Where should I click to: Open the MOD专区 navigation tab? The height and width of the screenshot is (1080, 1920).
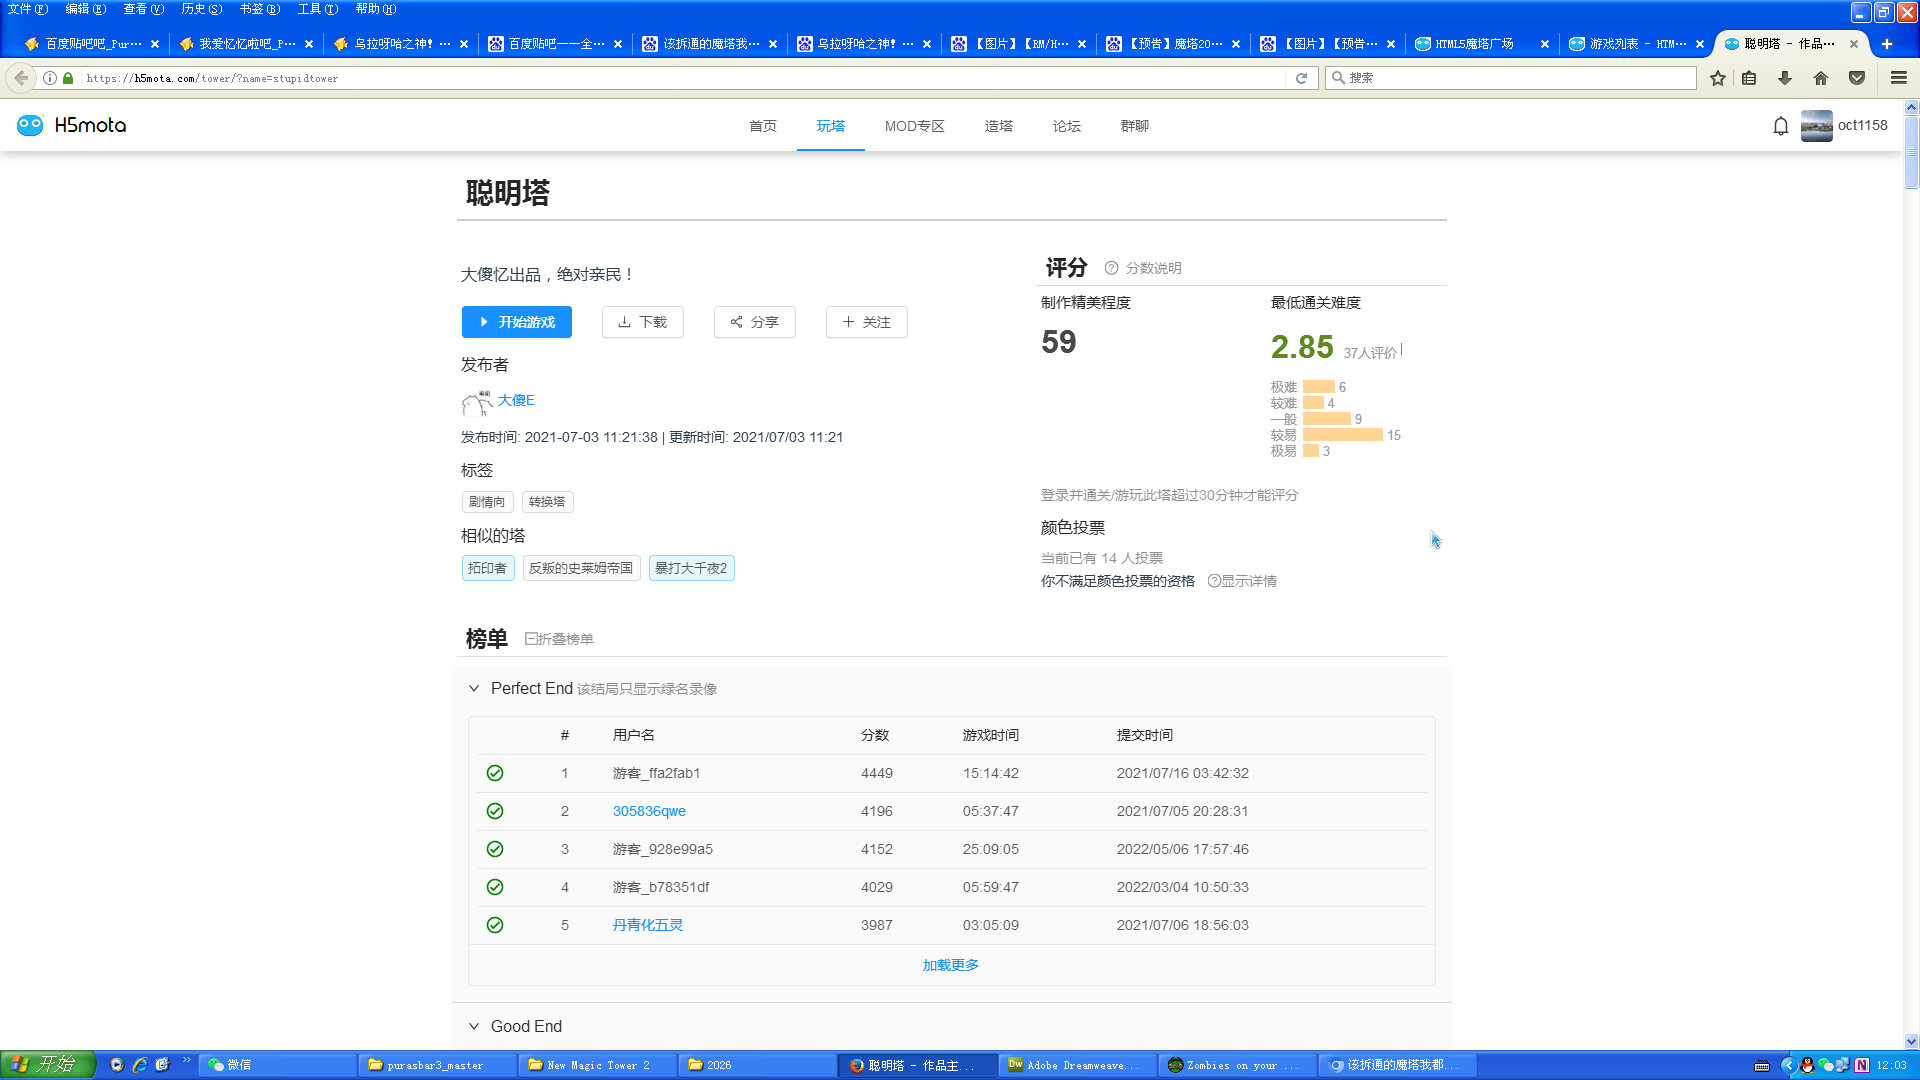915,126
